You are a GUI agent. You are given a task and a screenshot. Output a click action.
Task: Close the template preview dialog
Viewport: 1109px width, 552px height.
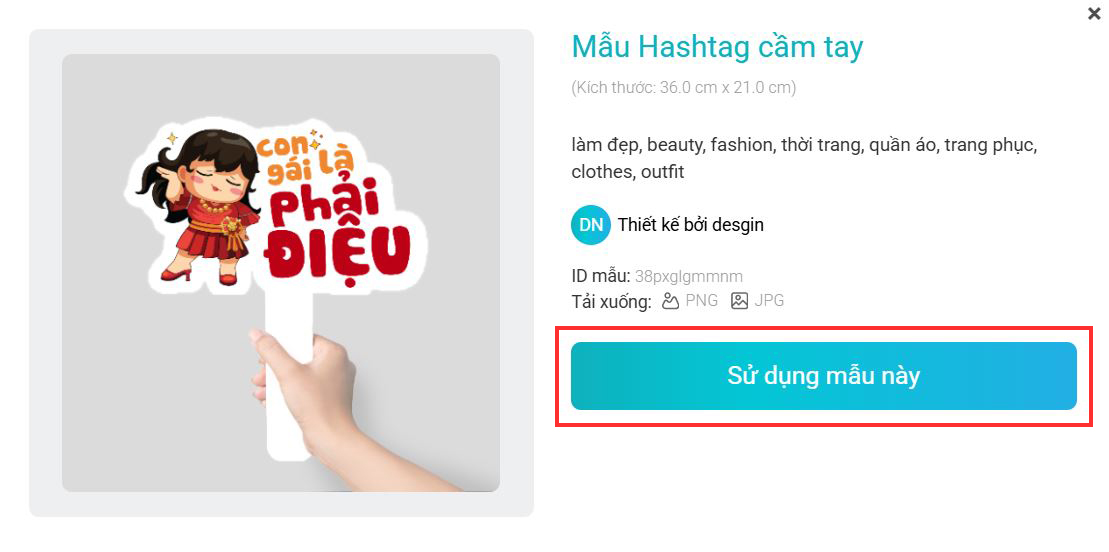1094,14
